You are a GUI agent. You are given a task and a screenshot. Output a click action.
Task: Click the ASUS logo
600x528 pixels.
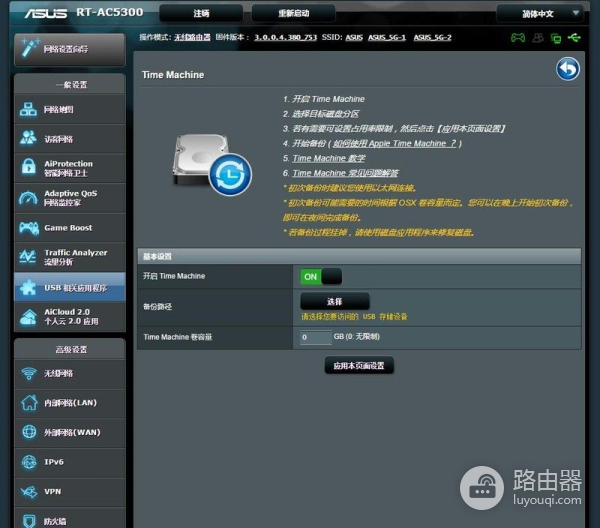tap(46, 13)
